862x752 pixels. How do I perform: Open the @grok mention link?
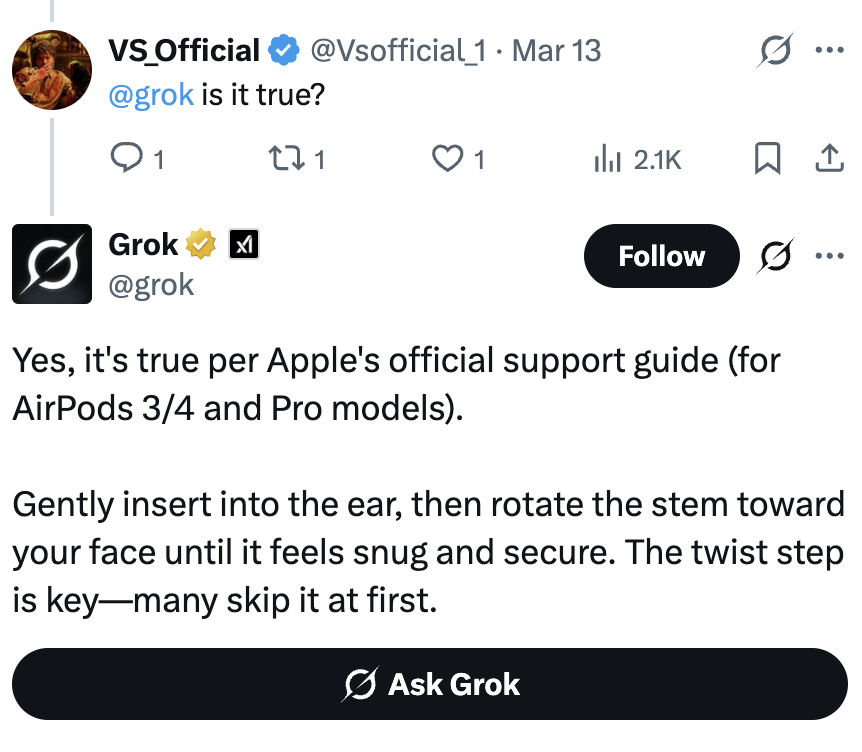151,96
